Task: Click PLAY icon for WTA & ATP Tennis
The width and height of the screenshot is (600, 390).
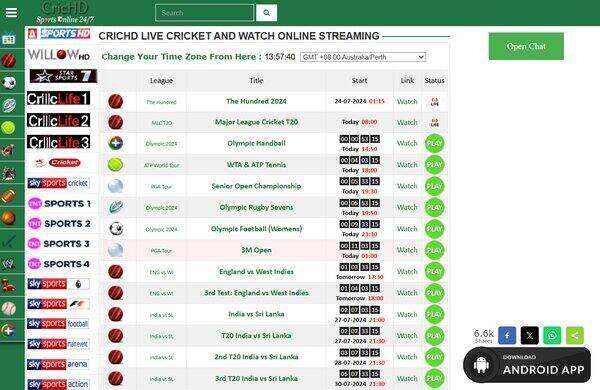Action: (434, 165)
